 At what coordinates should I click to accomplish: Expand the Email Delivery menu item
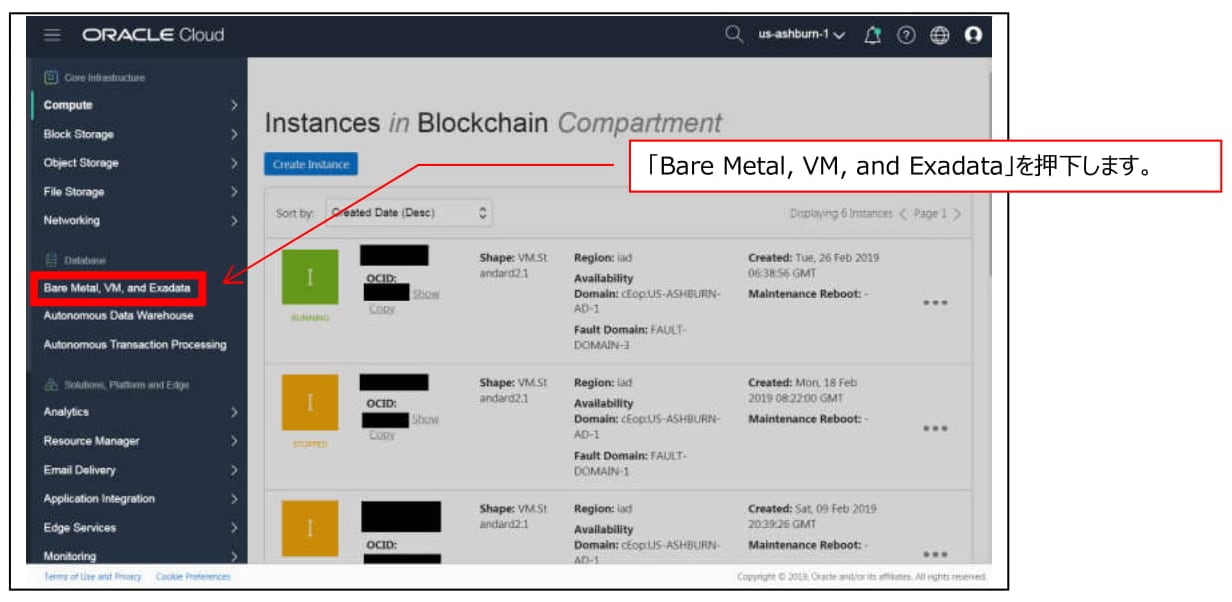click(139, 470)
